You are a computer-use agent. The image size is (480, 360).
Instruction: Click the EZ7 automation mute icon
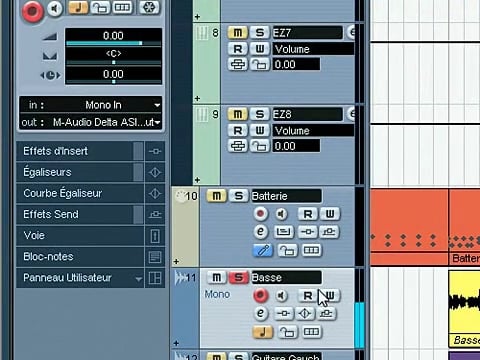coord(237,64)
